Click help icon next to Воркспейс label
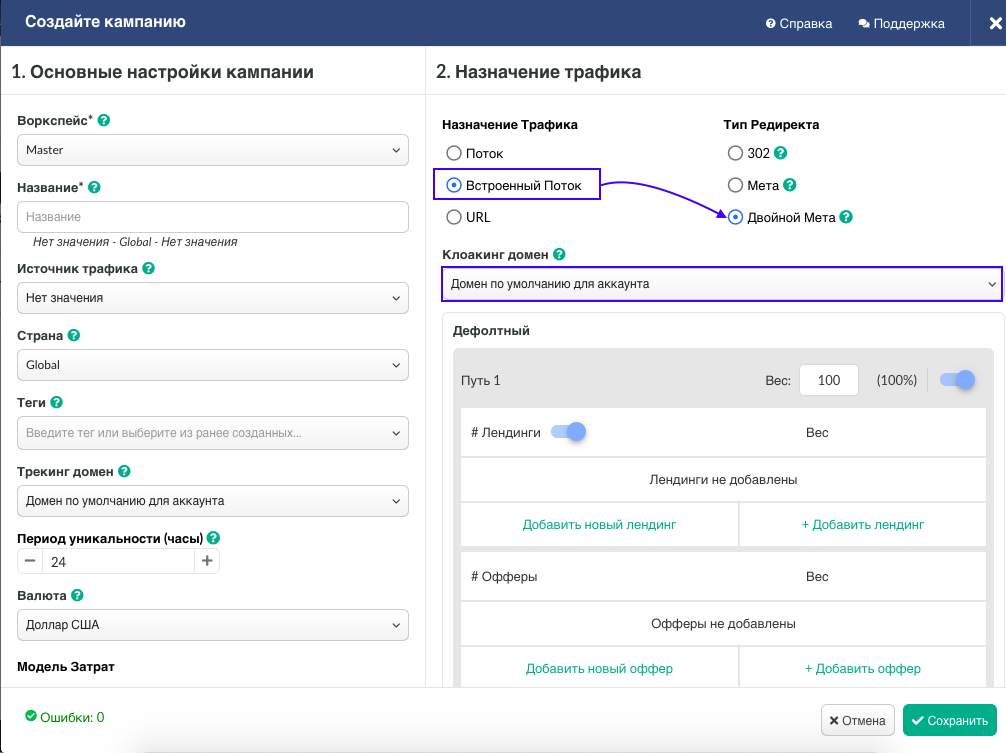The height and width of the screenshot is (753, 1006). (x=104, y=120)
